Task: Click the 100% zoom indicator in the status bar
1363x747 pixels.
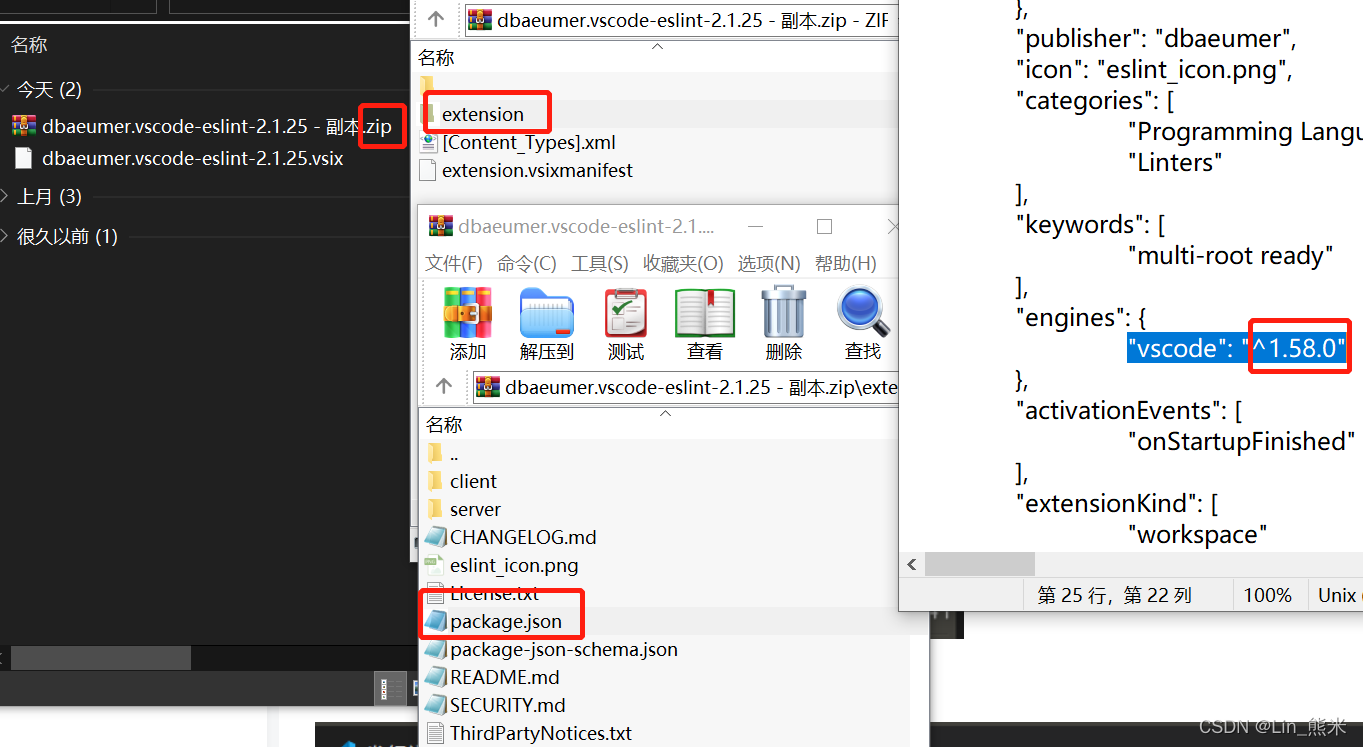Action: tap(1267, 595)
